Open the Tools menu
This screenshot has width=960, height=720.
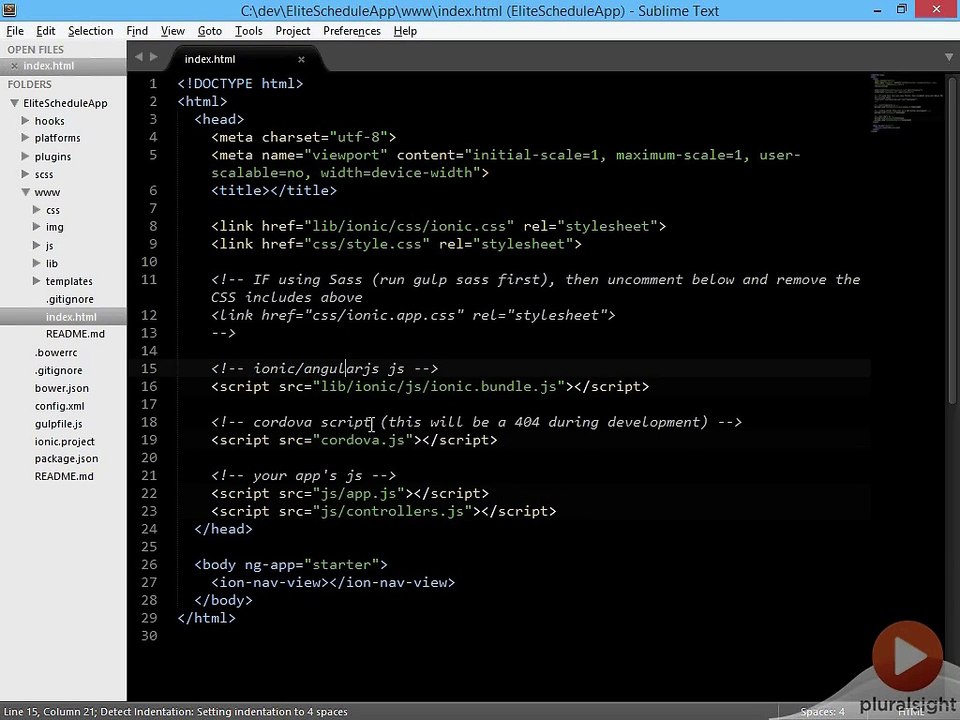click(x=249, y=31)
